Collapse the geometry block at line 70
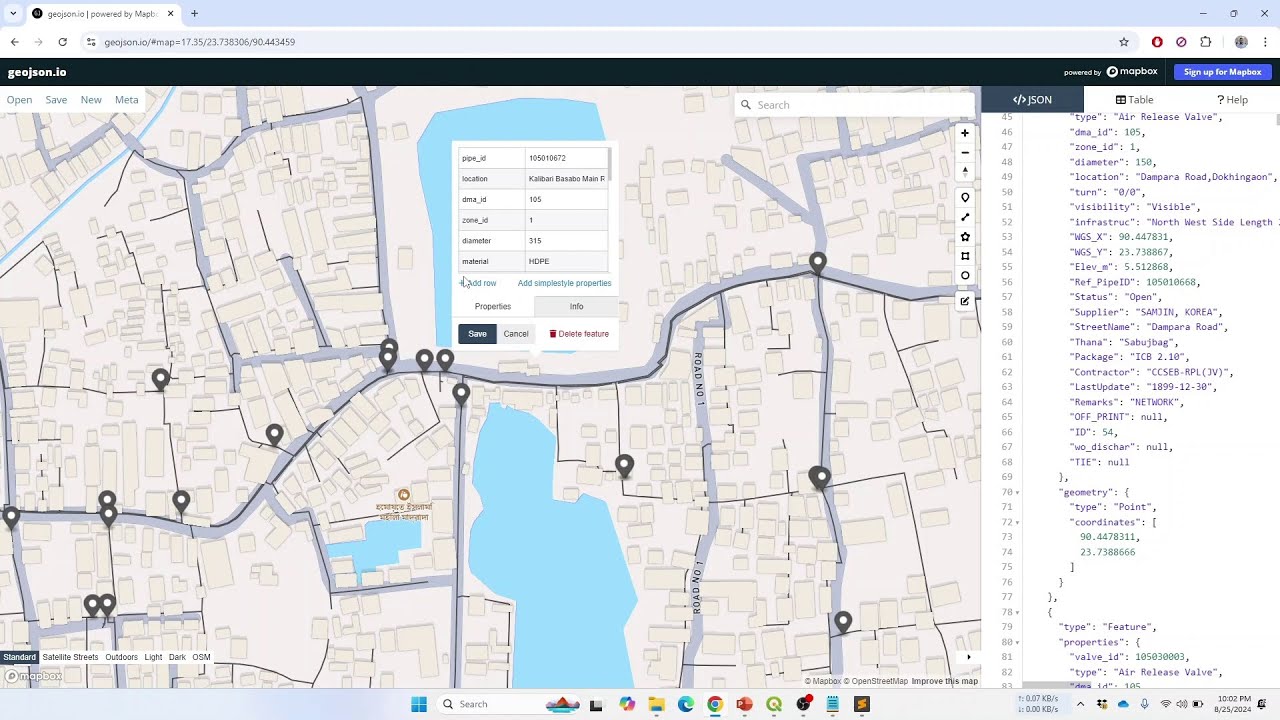1280x720 pixels. click(1018, 493)
